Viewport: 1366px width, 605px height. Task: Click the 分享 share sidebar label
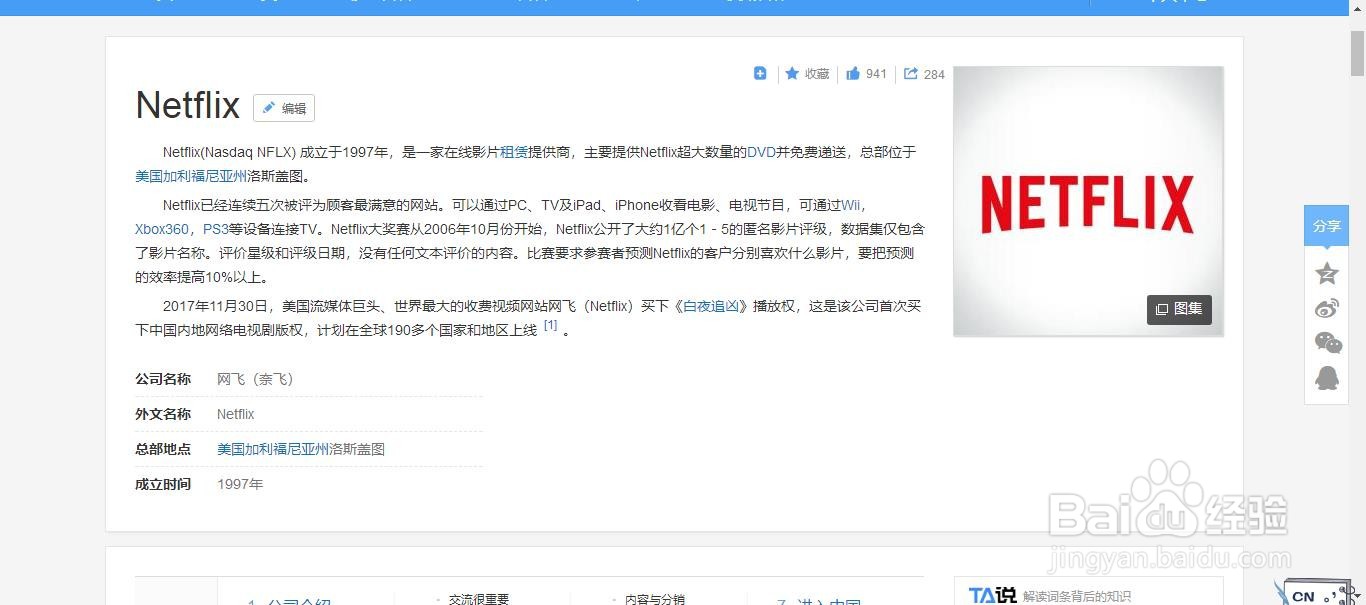[x=1327, y=226]
